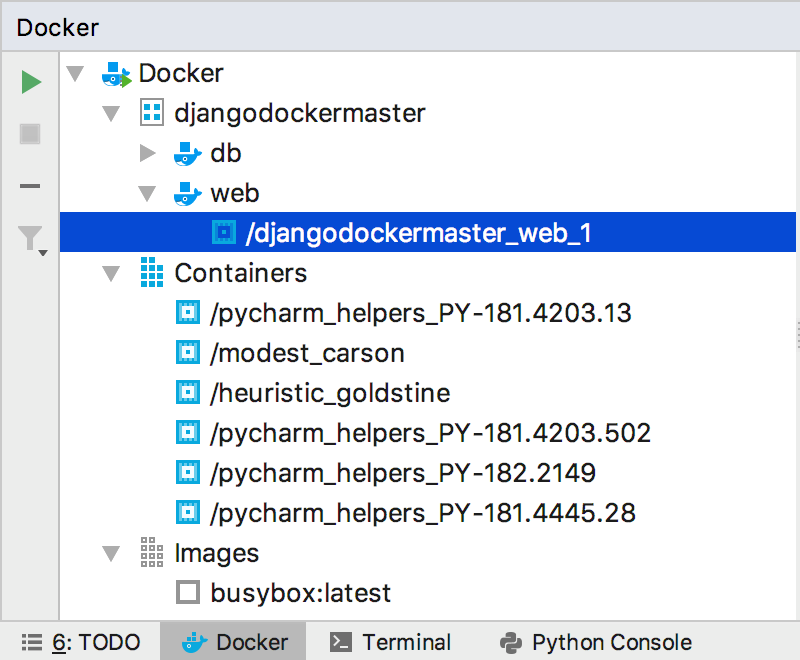Open the 6: TODO tool window tab

point(81,642)
